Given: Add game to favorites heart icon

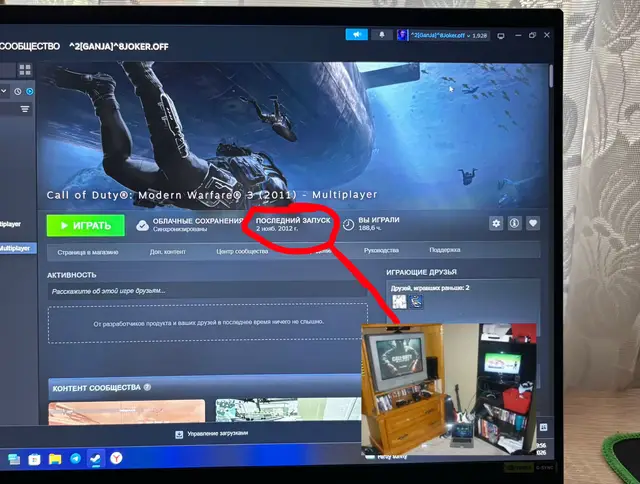Looking at the screenshot, I should tap(533, 223).
